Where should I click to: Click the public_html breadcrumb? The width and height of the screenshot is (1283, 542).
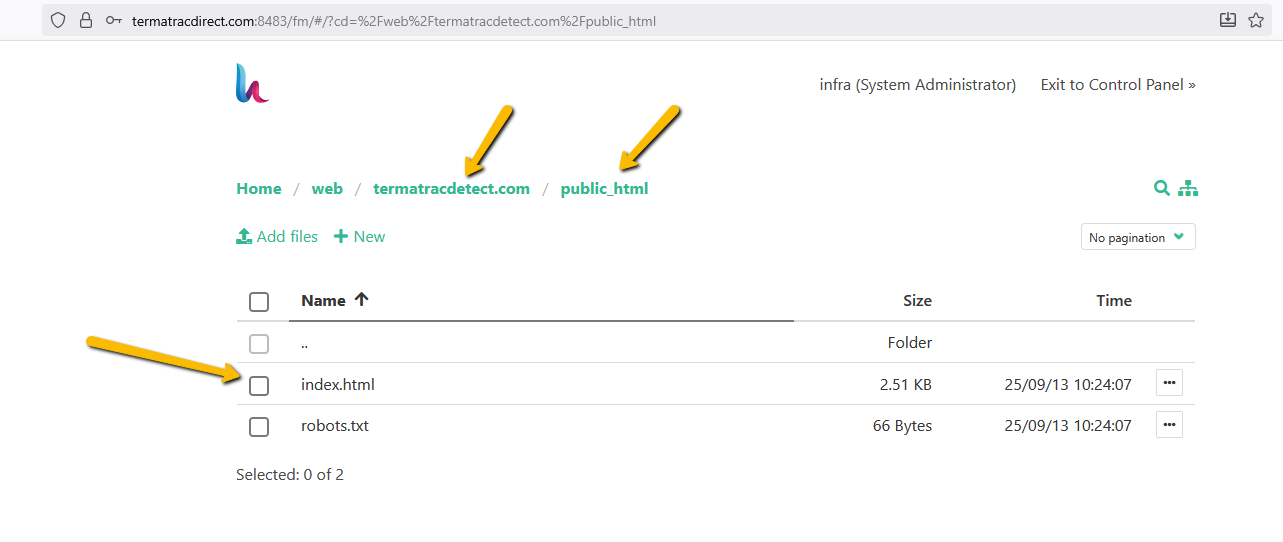coord(604,188)
